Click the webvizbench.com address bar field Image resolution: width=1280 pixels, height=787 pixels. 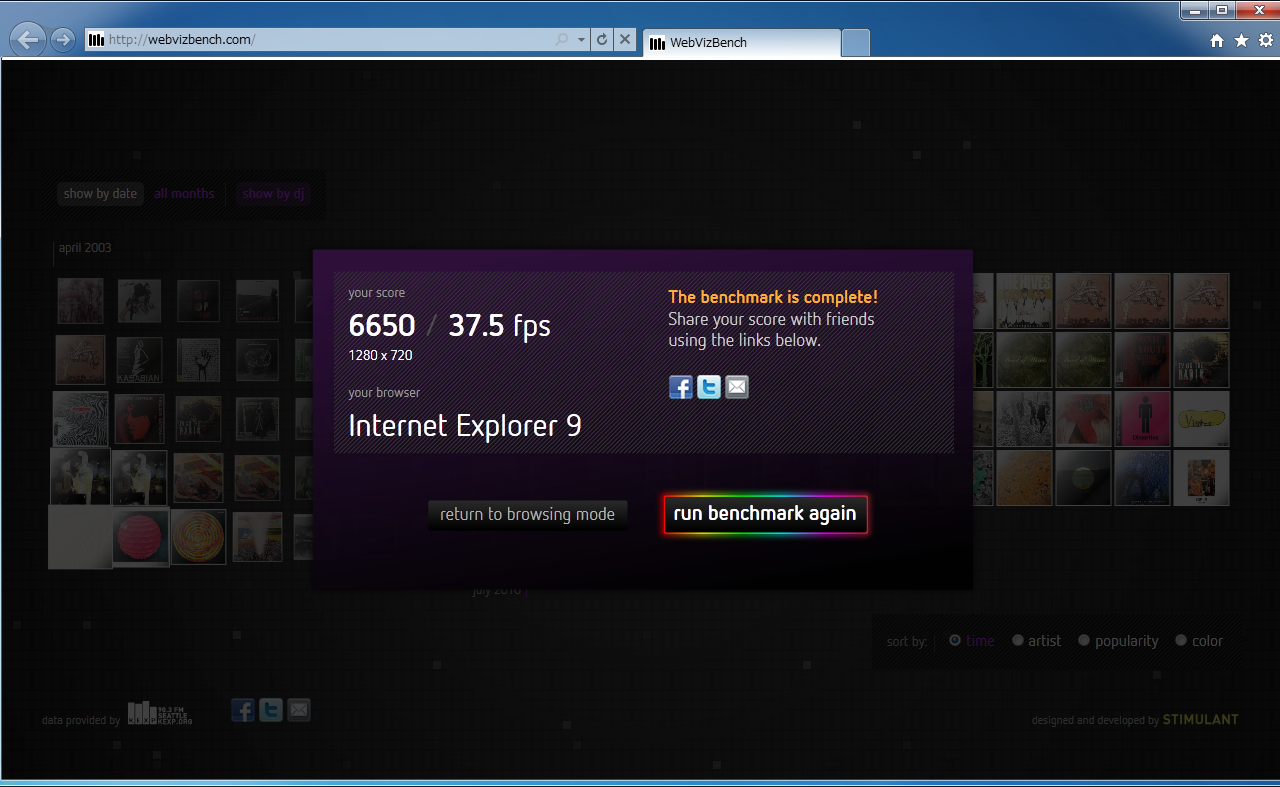click(320, 40)
